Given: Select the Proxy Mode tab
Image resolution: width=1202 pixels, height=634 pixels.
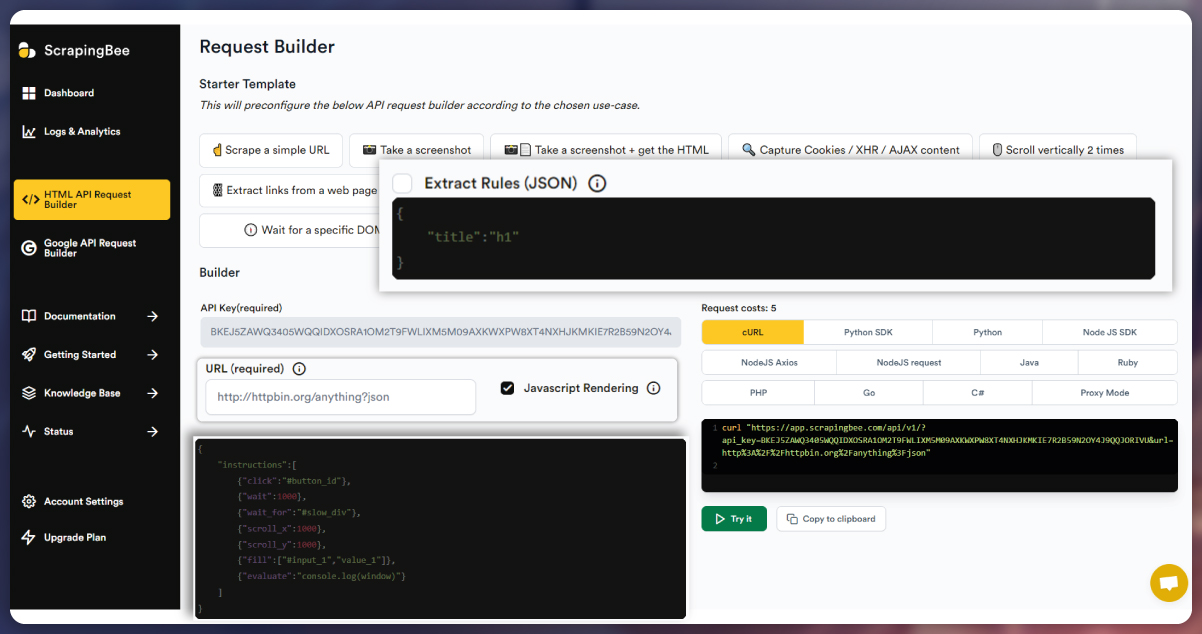Looking at the screenshot, I should point(1104,393).
